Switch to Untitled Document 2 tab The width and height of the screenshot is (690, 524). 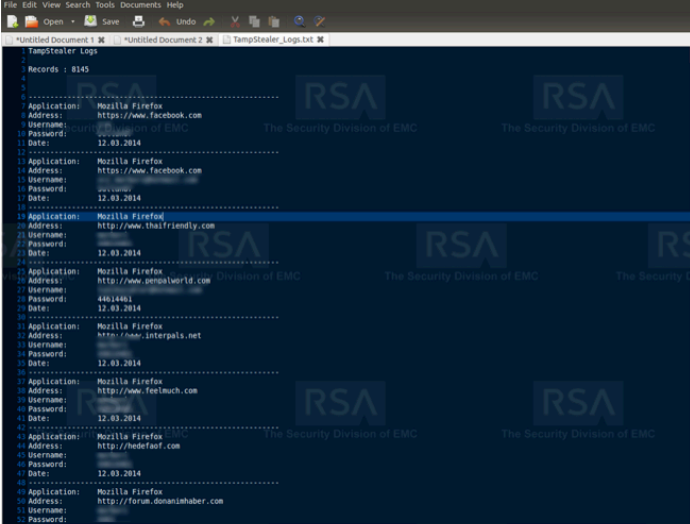point(162,39)
